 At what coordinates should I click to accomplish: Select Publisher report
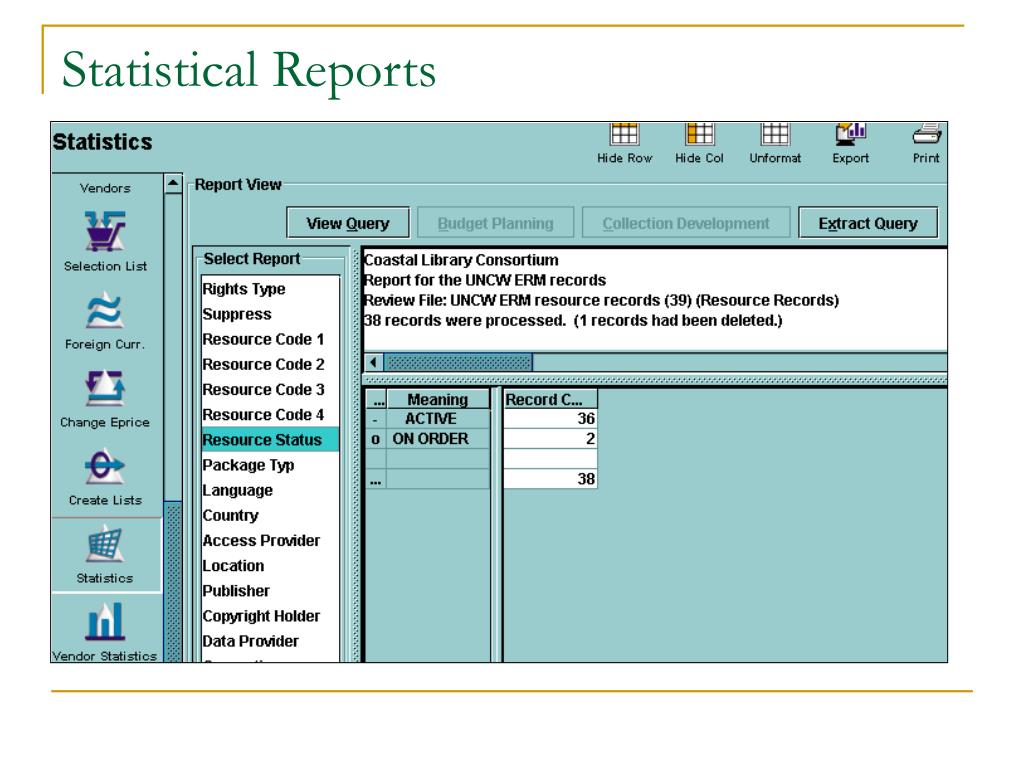coord(270,590)
